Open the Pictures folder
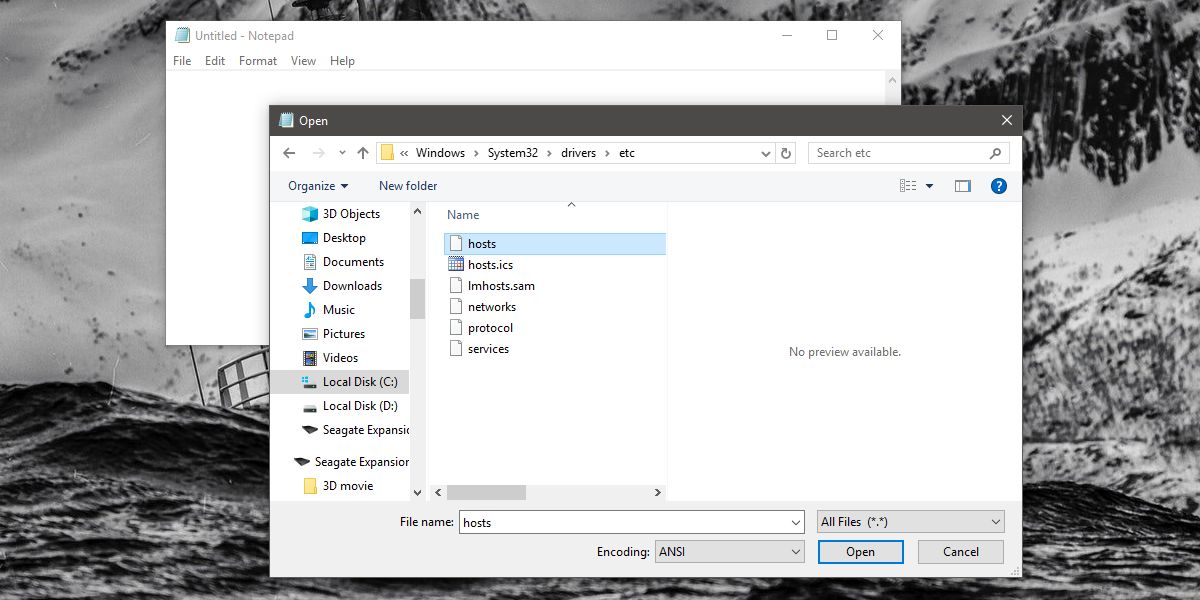This screenshot has height=600, width=1200. tap(344, 334)
